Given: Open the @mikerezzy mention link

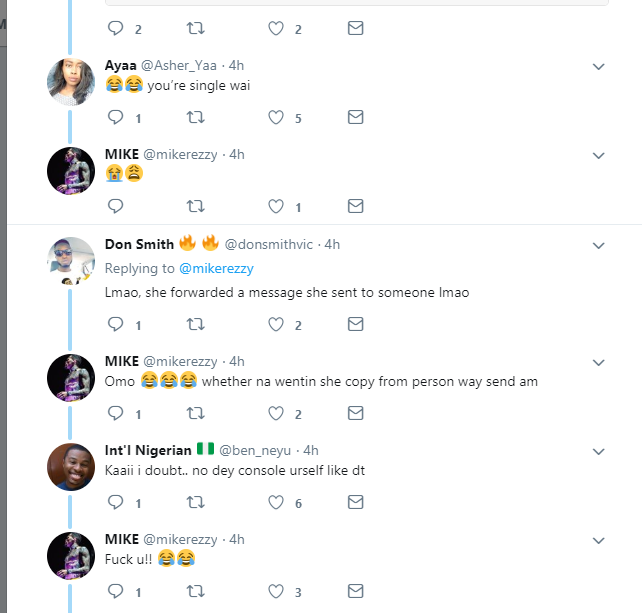Looking at the screenshot, I should (217, 268).
